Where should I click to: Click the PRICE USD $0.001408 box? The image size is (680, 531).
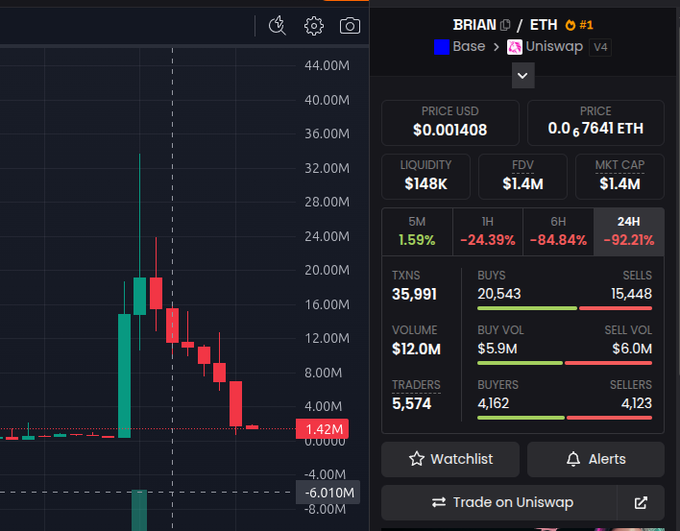450,123
